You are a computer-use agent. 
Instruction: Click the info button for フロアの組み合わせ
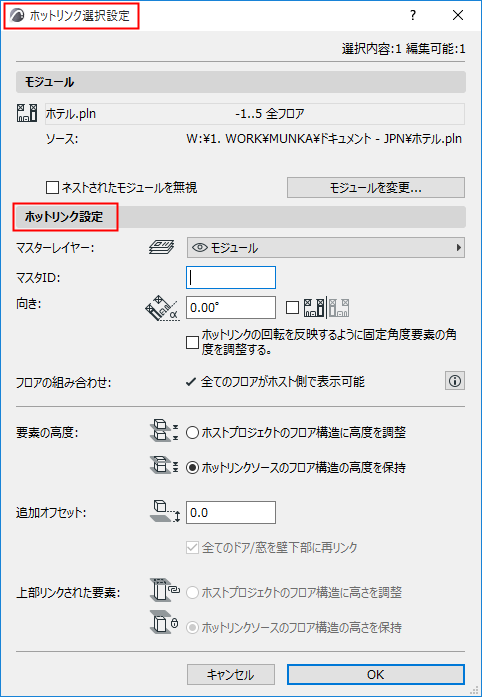455,381
